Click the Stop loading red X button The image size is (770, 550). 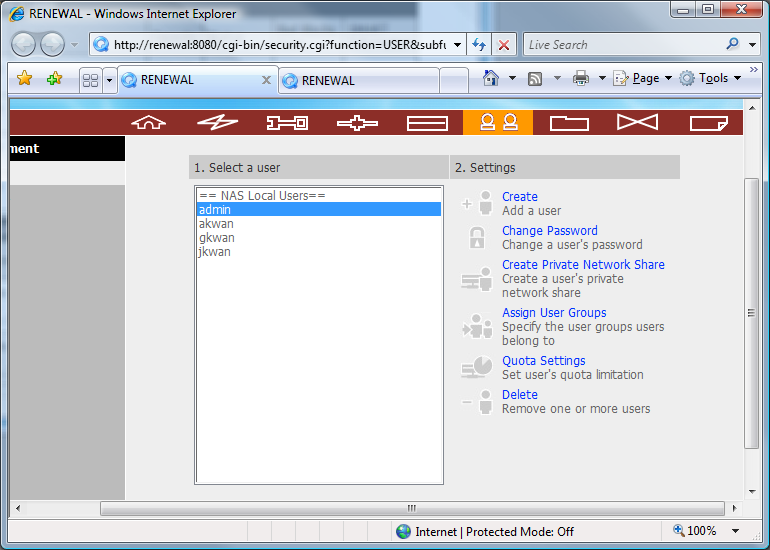click(x=504, y=45)
